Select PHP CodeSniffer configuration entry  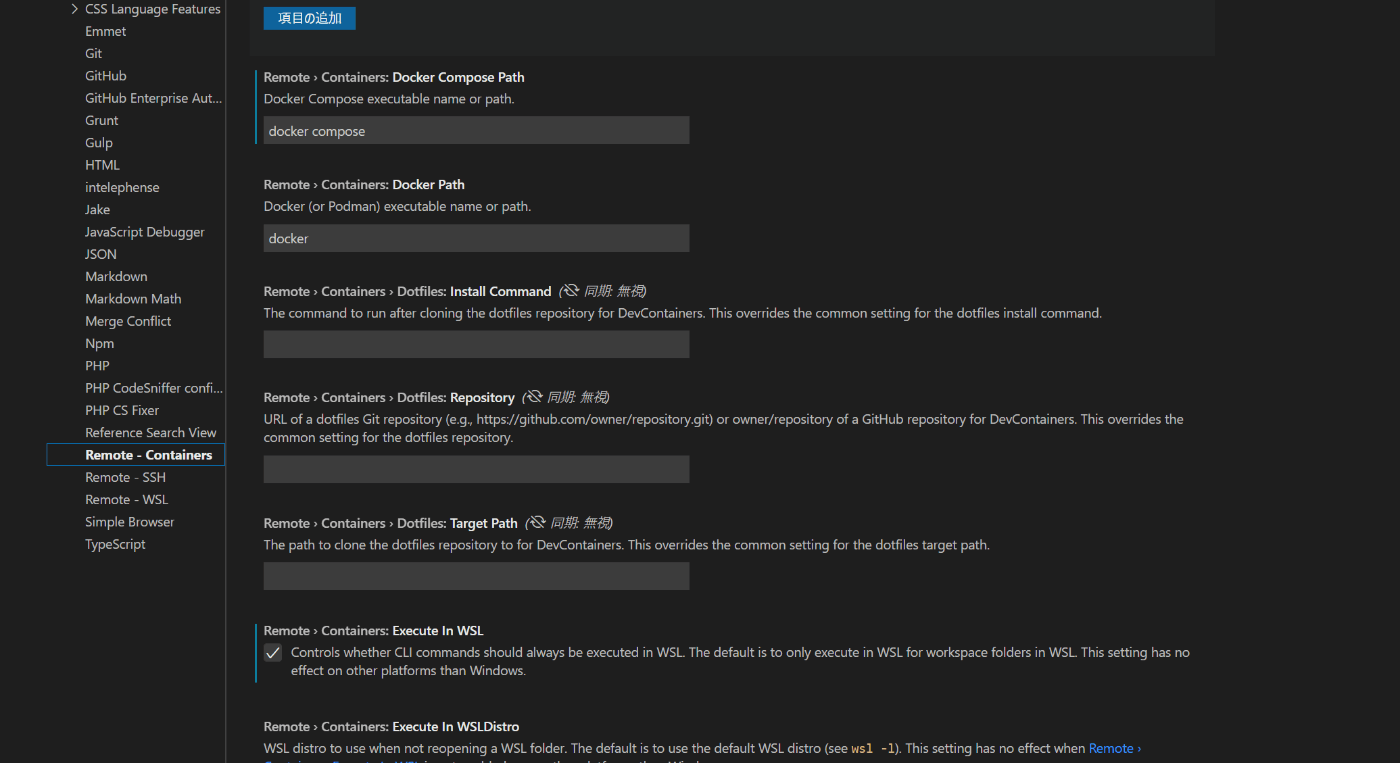pos(154,388)
